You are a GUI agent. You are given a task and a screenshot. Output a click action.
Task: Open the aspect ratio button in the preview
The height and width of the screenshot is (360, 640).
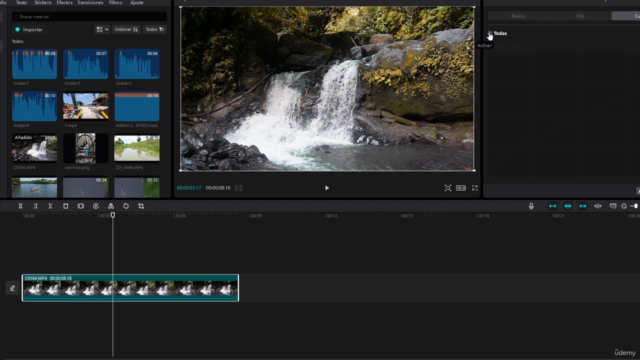461,188
